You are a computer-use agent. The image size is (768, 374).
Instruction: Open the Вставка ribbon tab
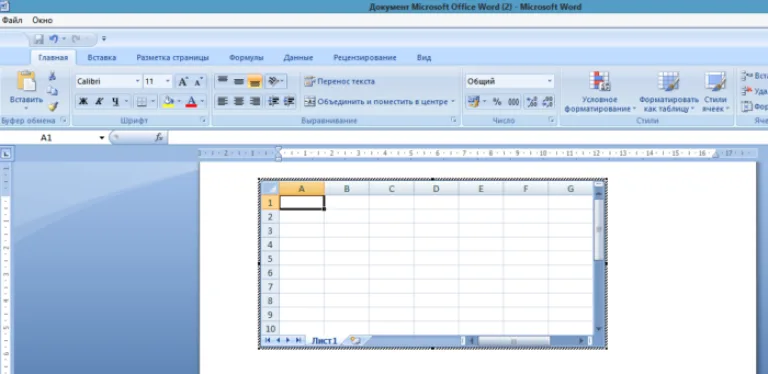102,57
